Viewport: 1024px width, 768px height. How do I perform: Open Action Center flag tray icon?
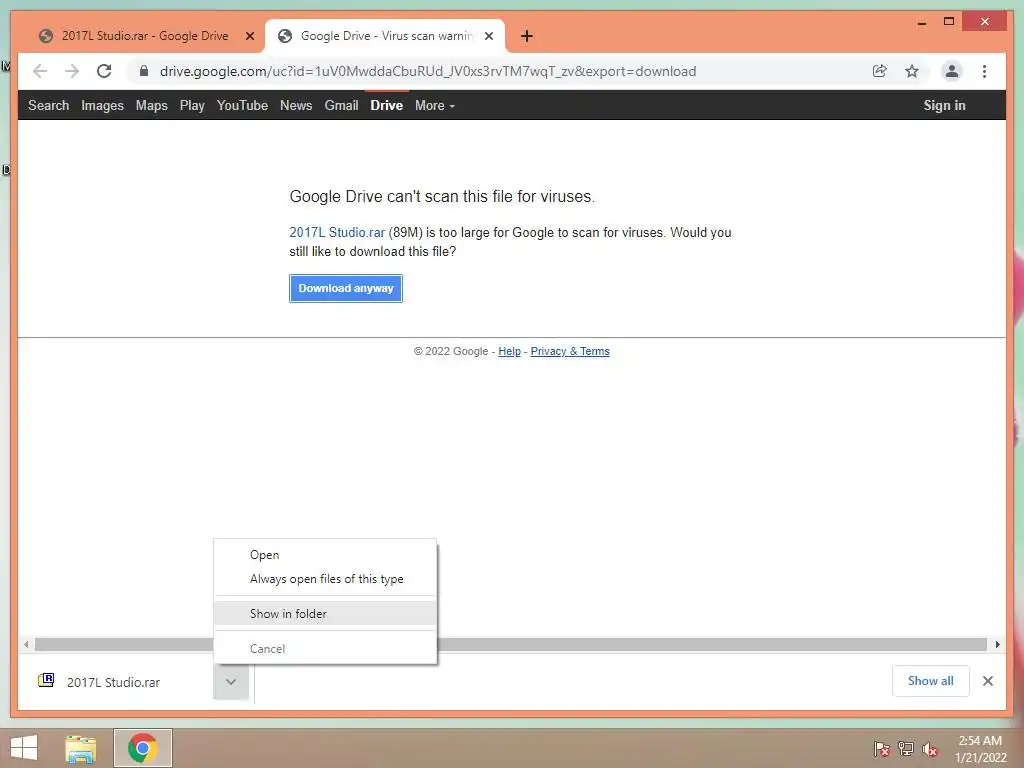(x=882, y=748)
